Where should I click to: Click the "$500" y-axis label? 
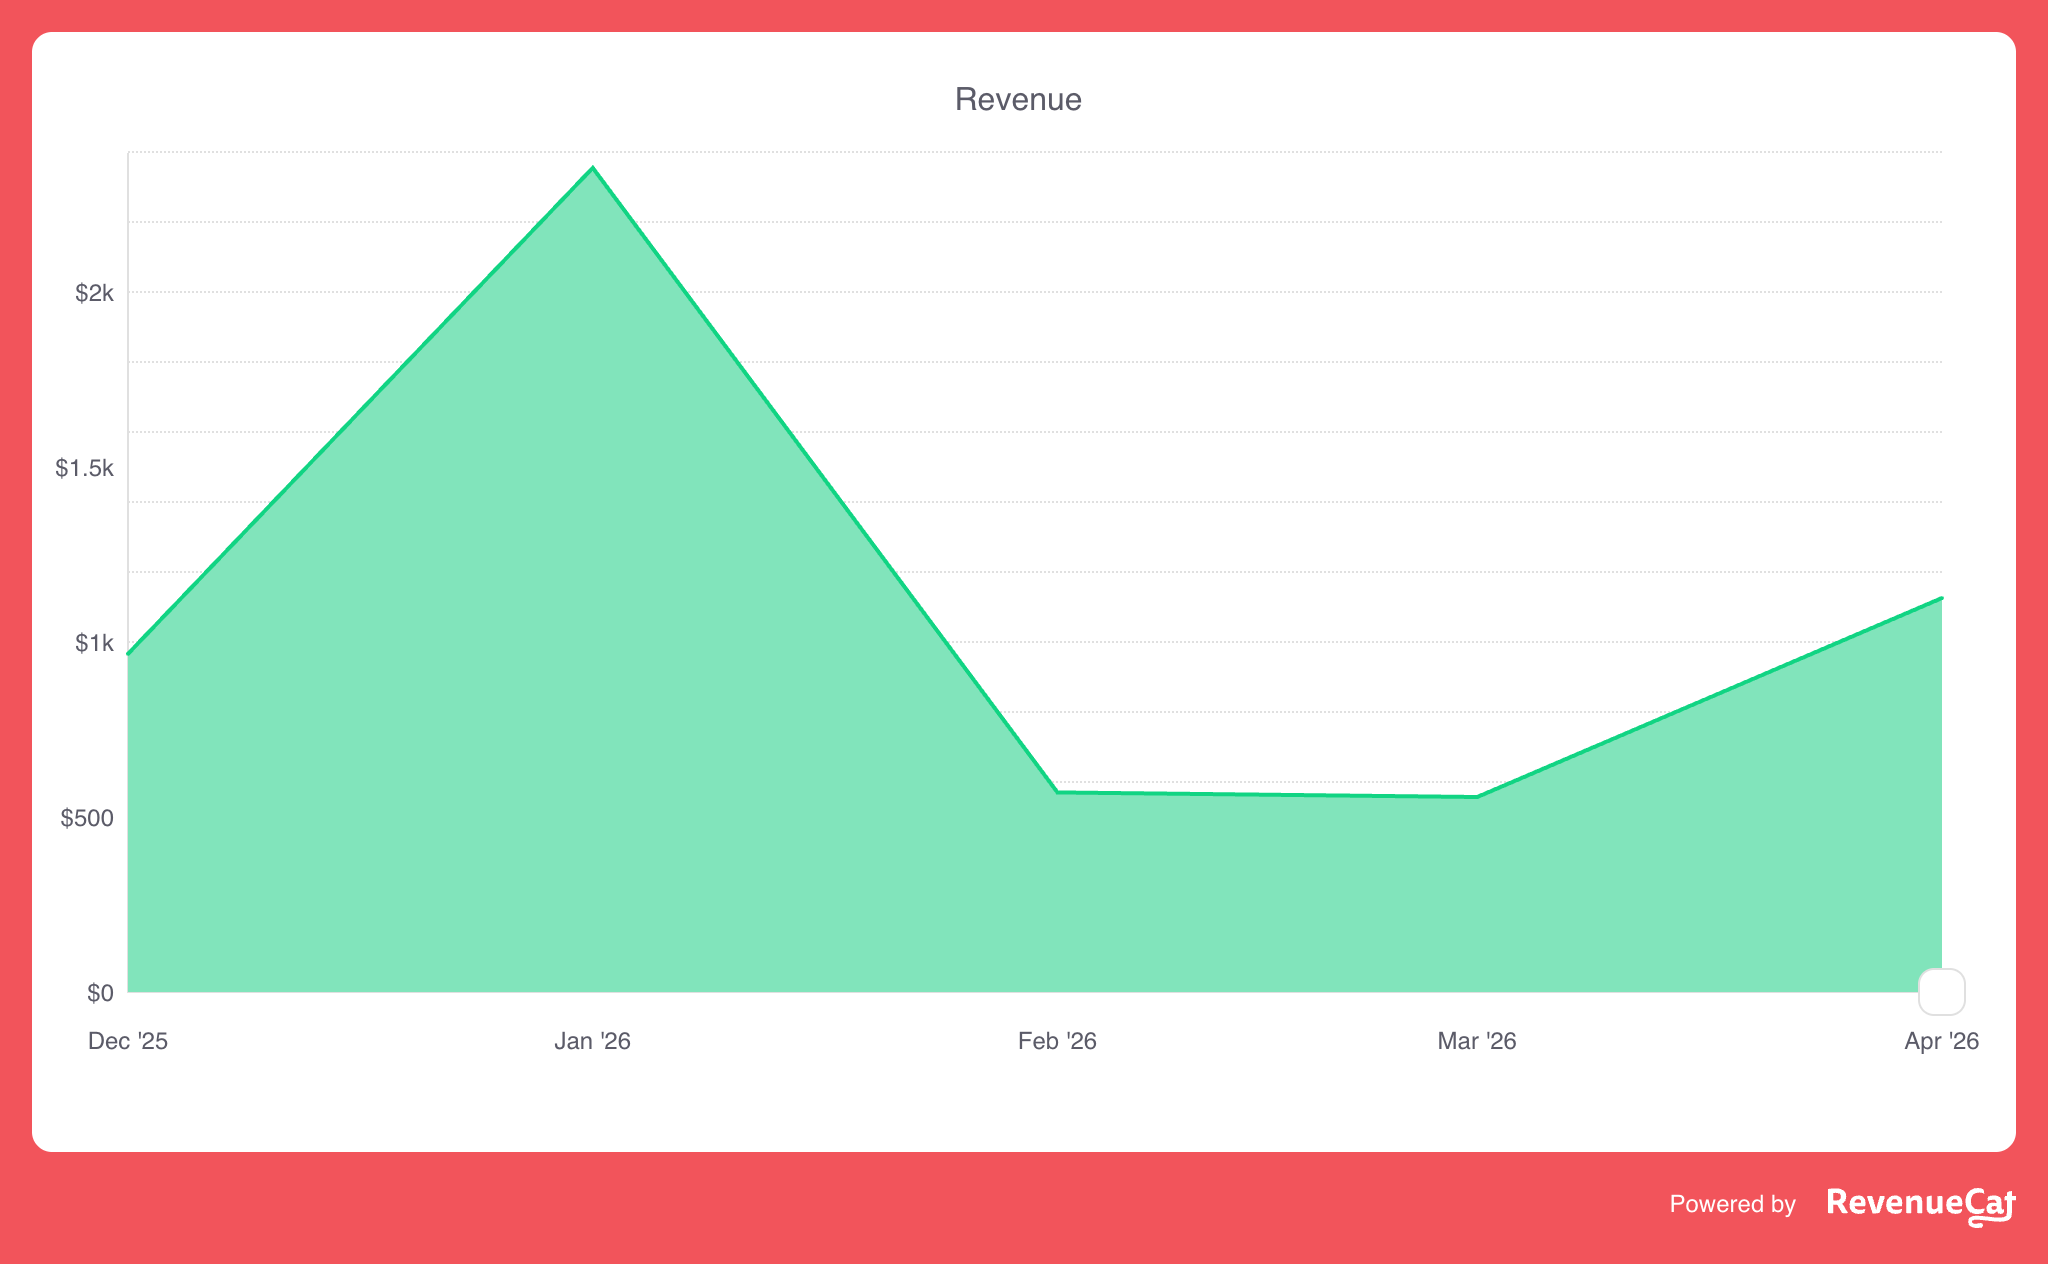click(87, 818)
